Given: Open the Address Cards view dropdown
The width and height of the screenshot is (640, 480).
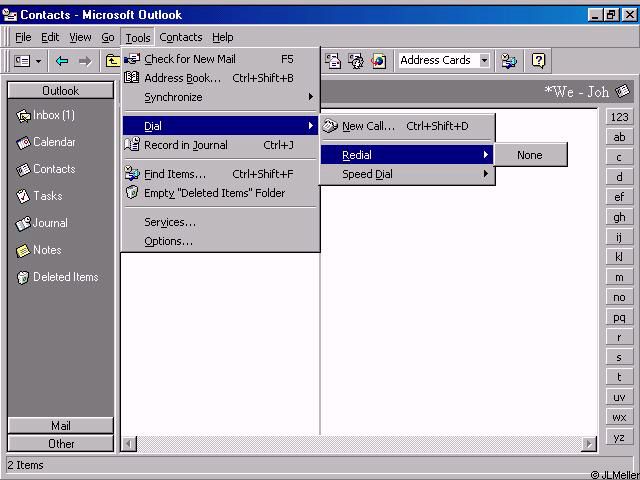Looking at the screenshot, I should click(x=484, y=61).
